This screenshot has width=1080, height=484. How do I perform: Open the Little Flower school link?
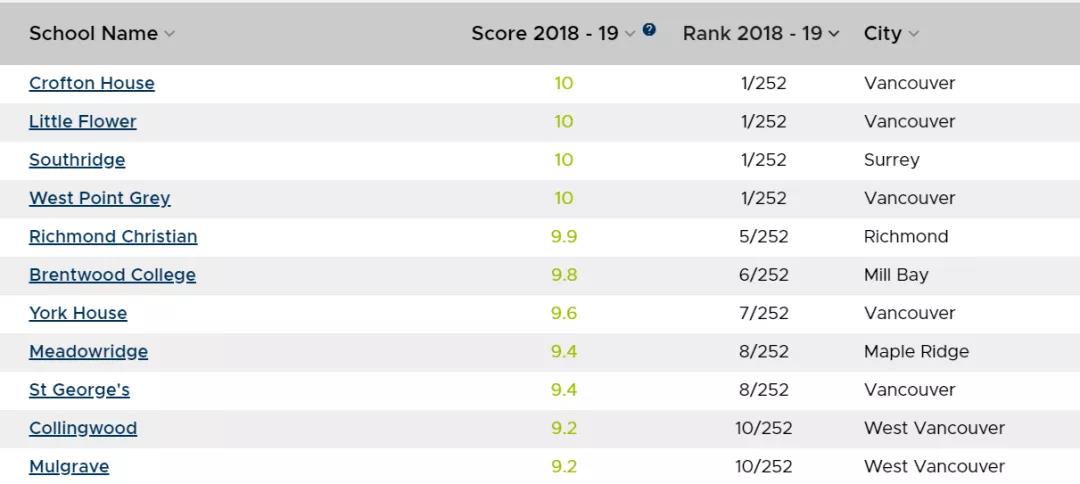coord(83,122)
